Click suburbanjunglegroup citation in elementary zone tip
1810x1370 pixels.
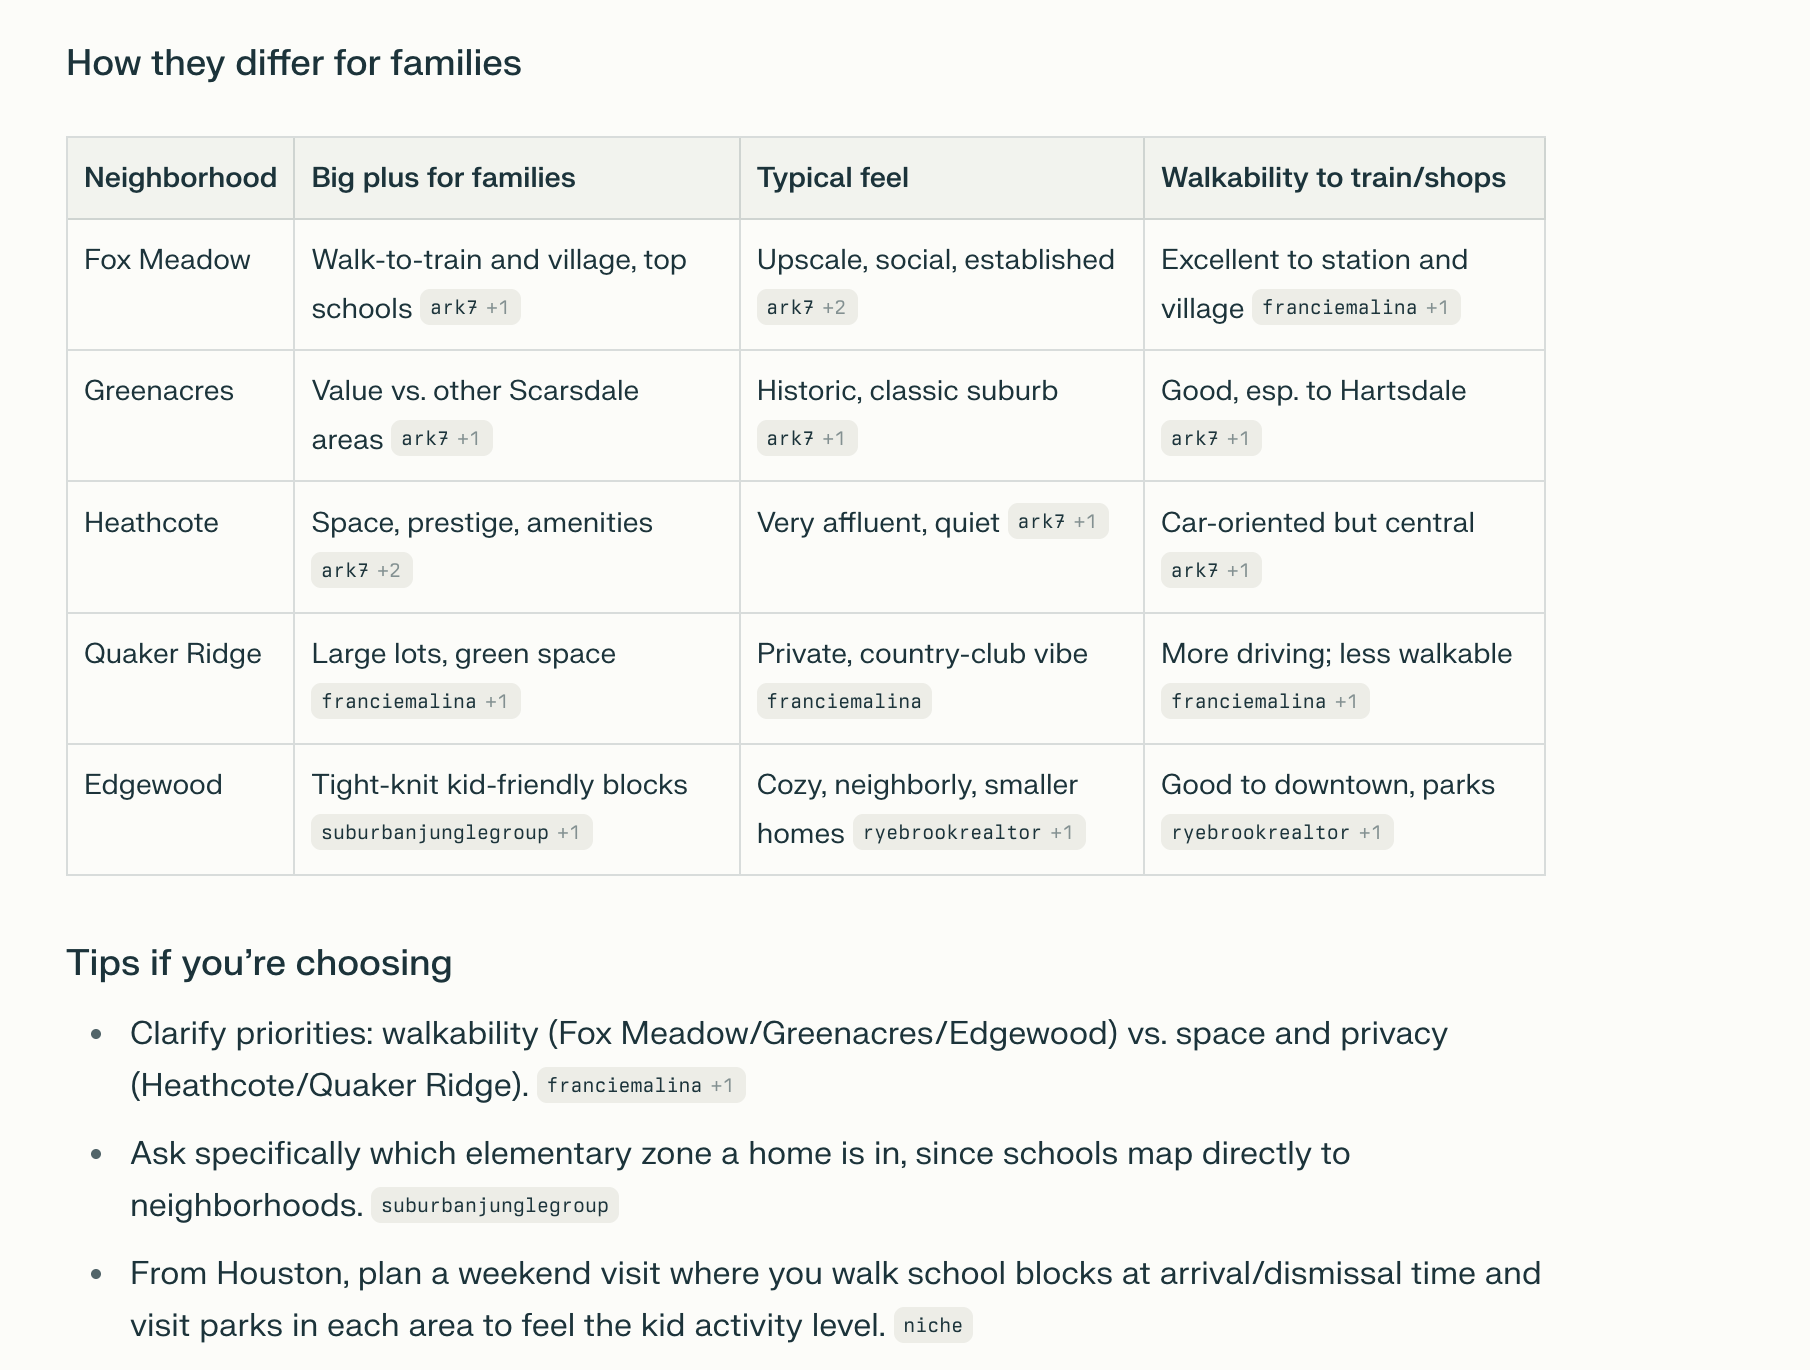(x=494, y=1206)
